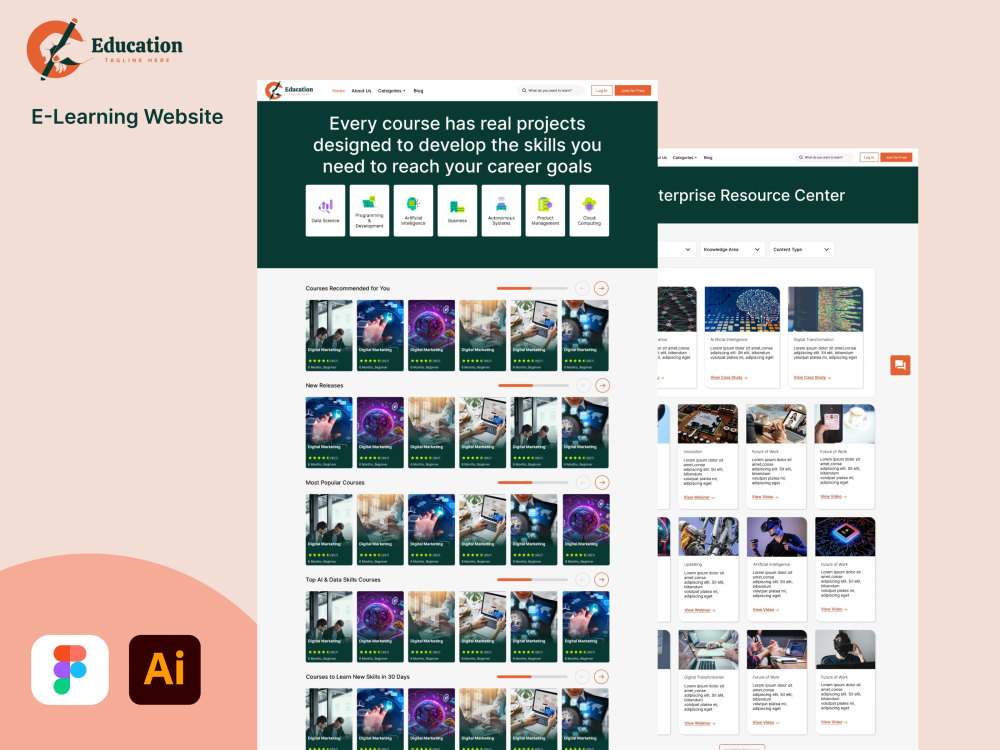Select the Autonomous Systems category tile

501,210
